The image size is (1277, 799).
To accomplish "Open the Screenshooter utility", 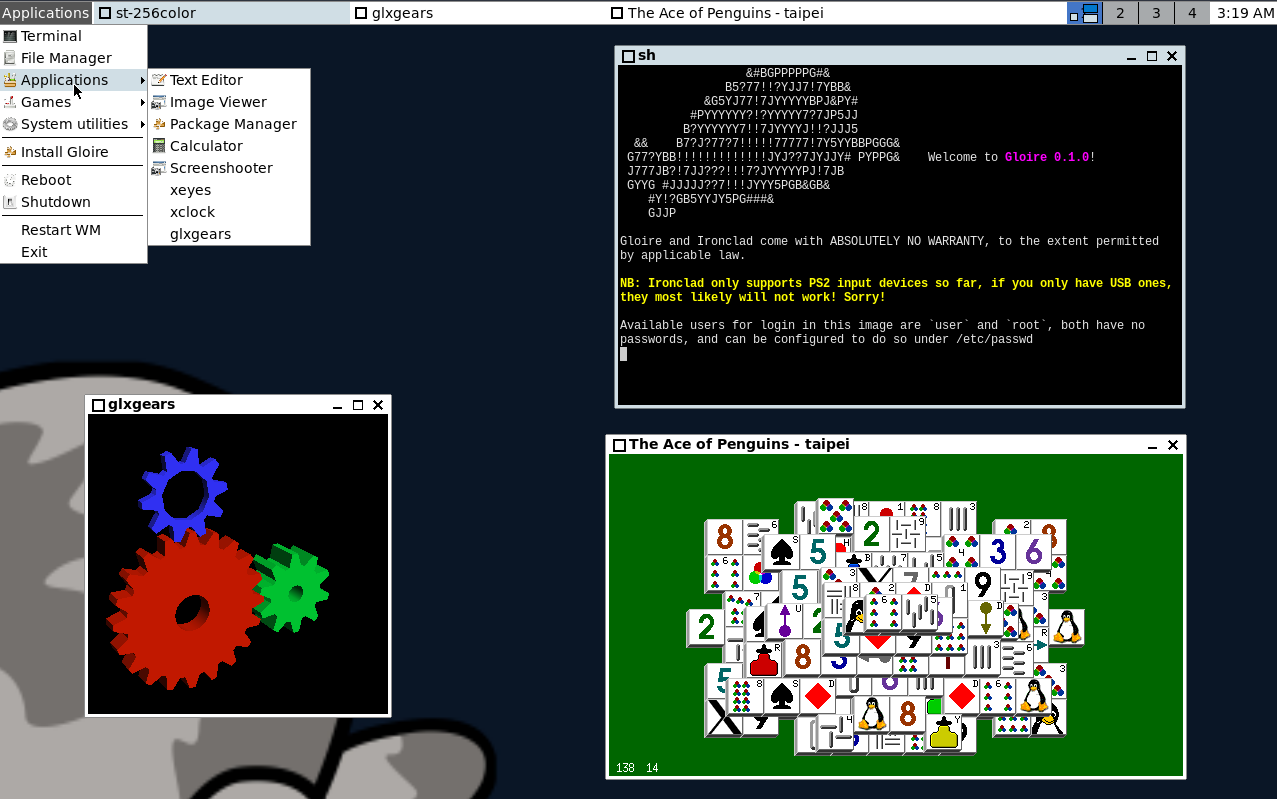I will pos(222,167).
